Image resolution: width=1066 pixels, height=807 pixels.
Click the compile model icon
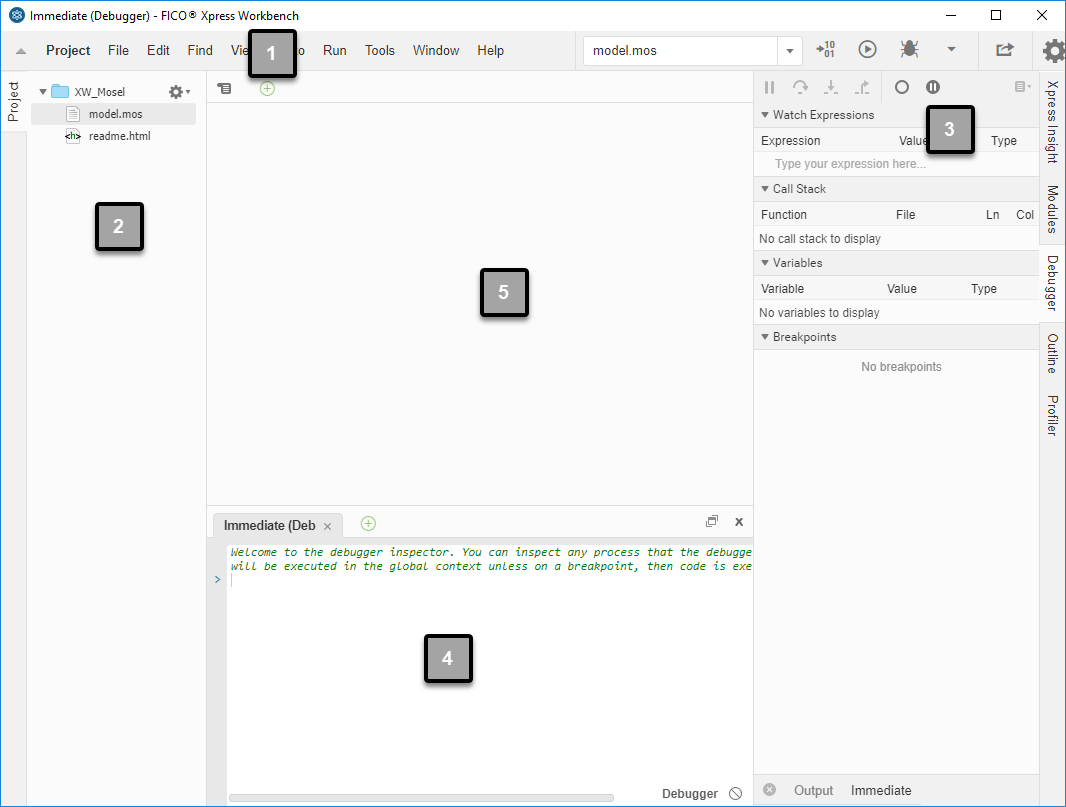point(825,49)
